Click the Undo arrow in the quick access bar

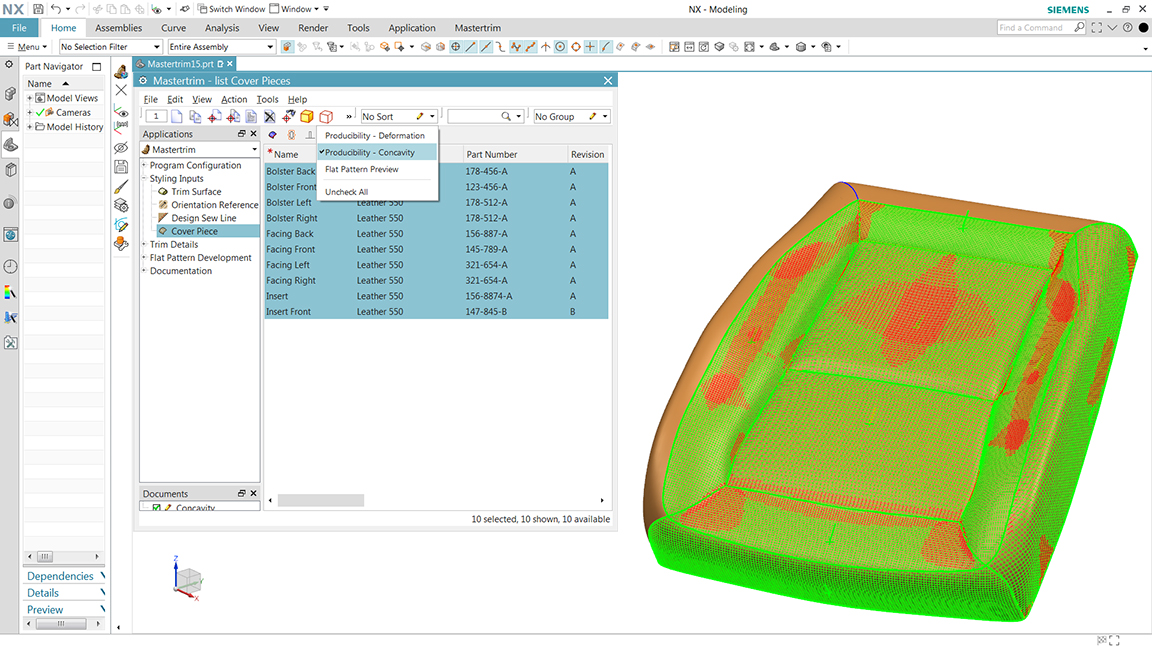pyautogui.click(x=55, y=9)
